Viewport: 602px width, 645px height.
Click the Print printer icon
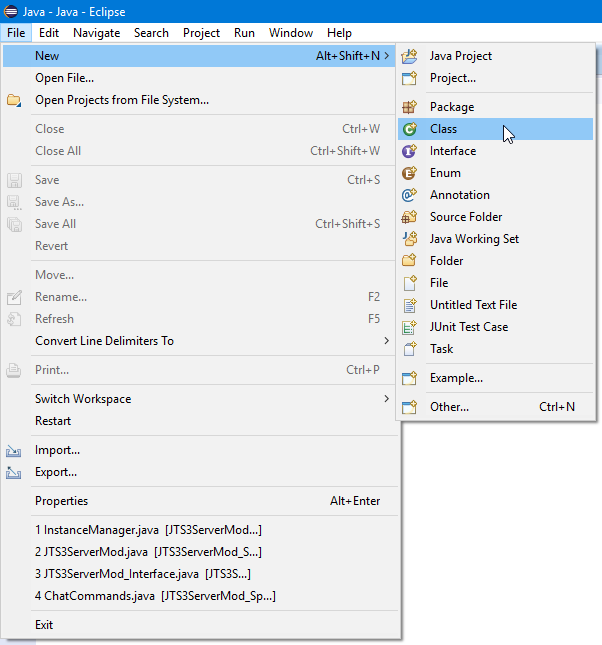pyautogui.click(x=14, y=370)
